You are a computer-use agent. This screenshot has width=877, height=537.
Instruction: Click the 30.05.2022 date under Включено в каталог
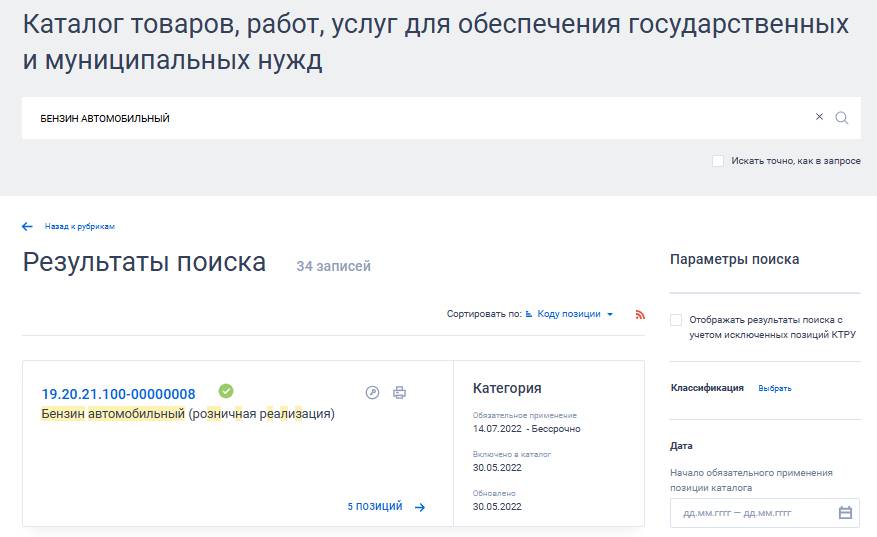(x=497, y=468)
